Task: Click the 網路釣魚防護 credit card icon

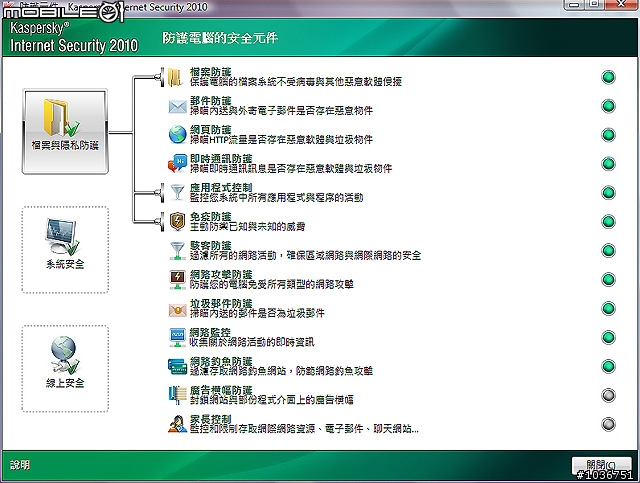Action: click(x=178, y=366)
